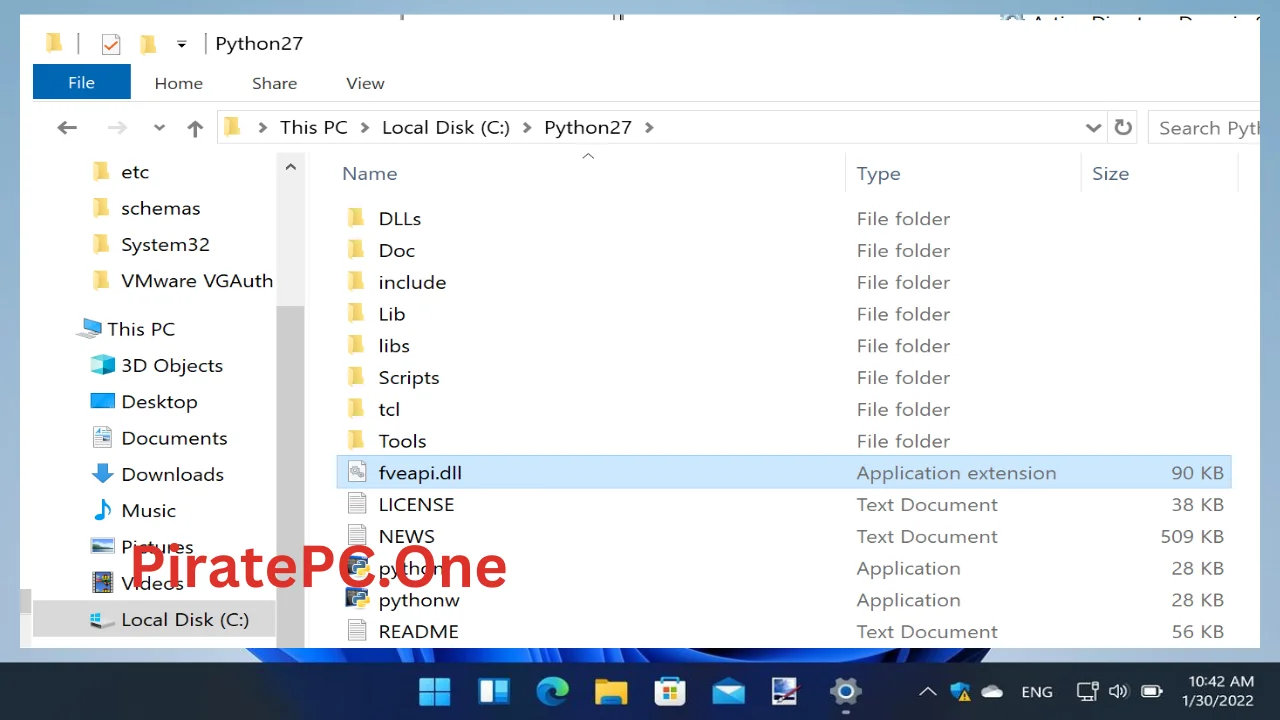The width and height of the screenshot is (1280, 720).
Task: Go up one folder level
Action: 195,128
